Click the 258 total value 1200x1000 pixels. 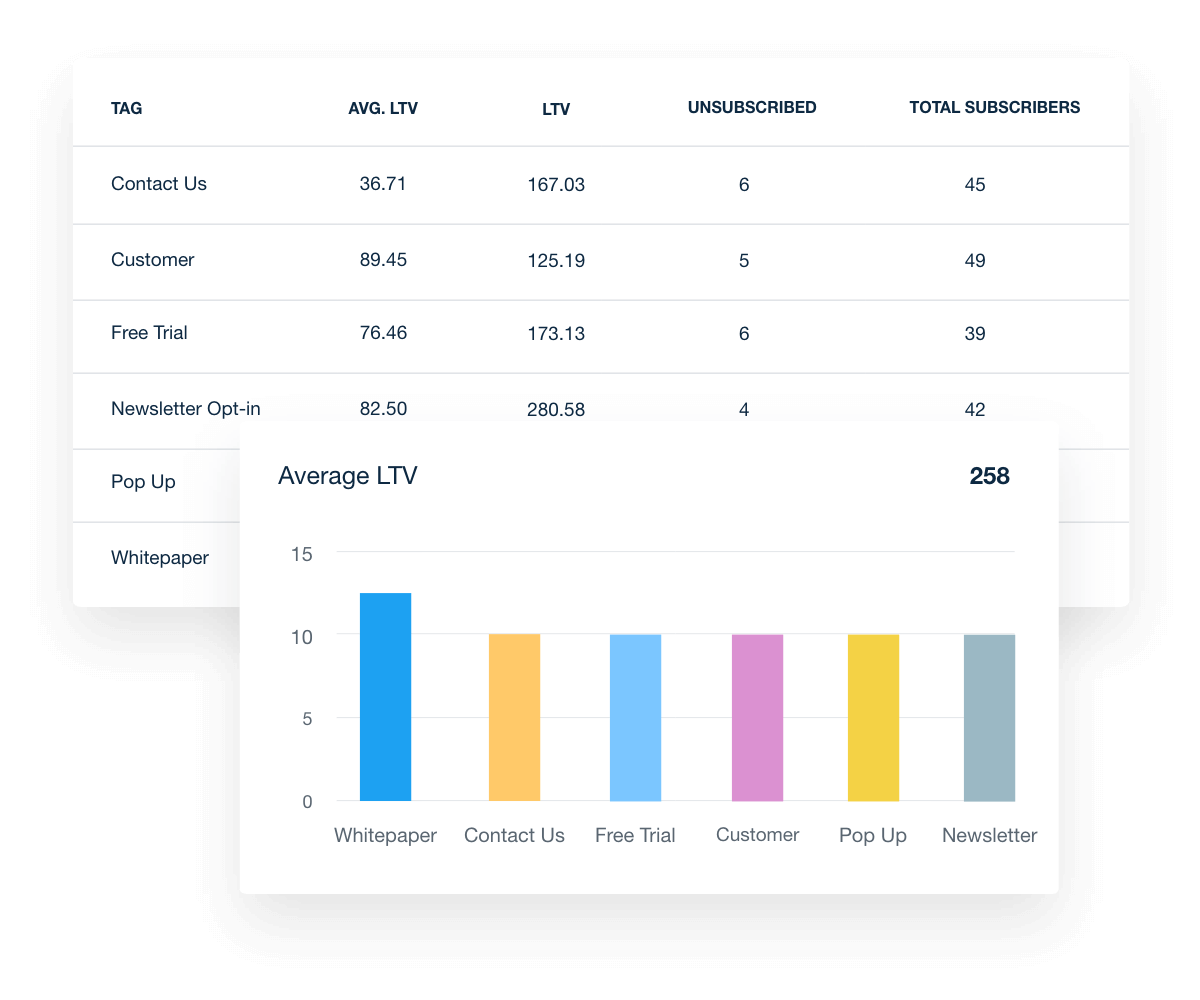tap(989, 476)
